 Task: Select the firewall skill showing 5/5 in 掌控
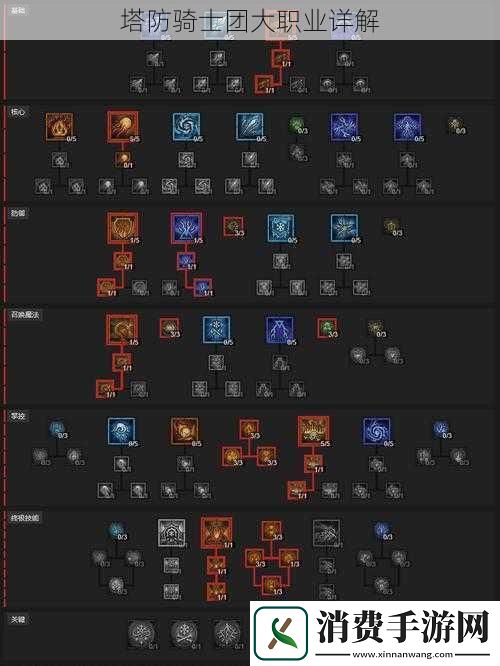click(314, 431)
